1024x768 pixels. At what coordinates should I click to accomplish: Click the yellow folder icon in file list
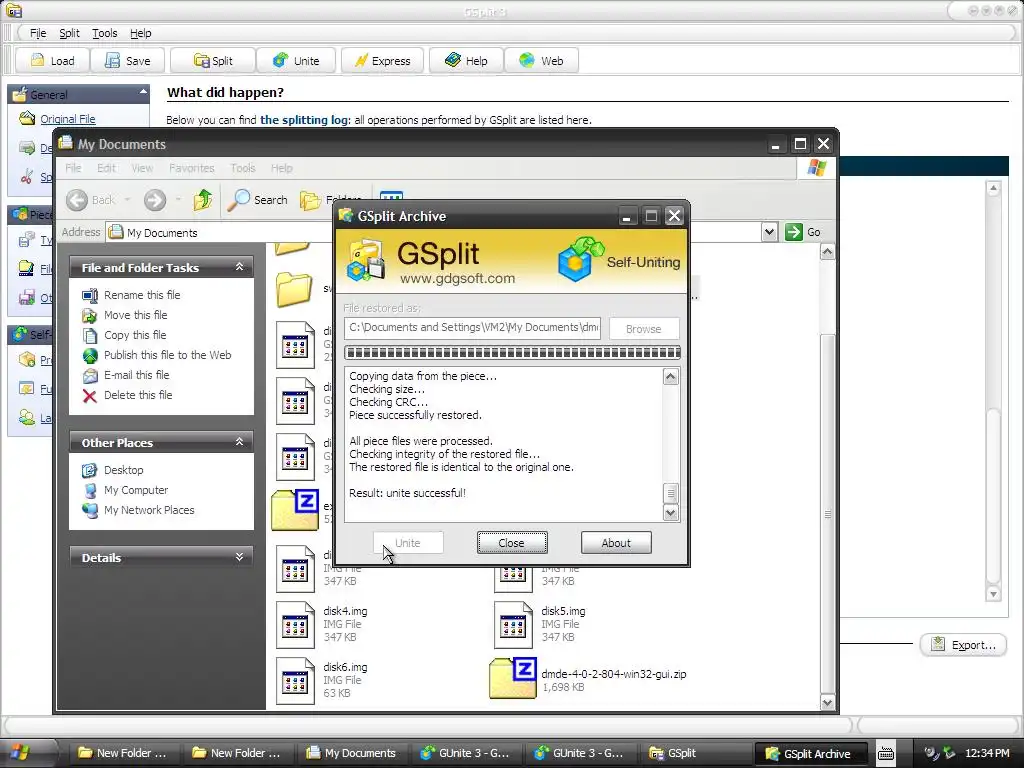293,289
